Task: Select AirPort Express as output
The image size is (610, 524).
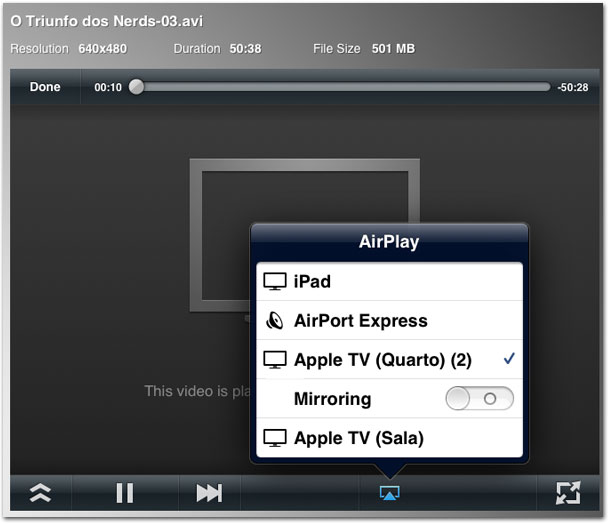Action: point(389,321)
